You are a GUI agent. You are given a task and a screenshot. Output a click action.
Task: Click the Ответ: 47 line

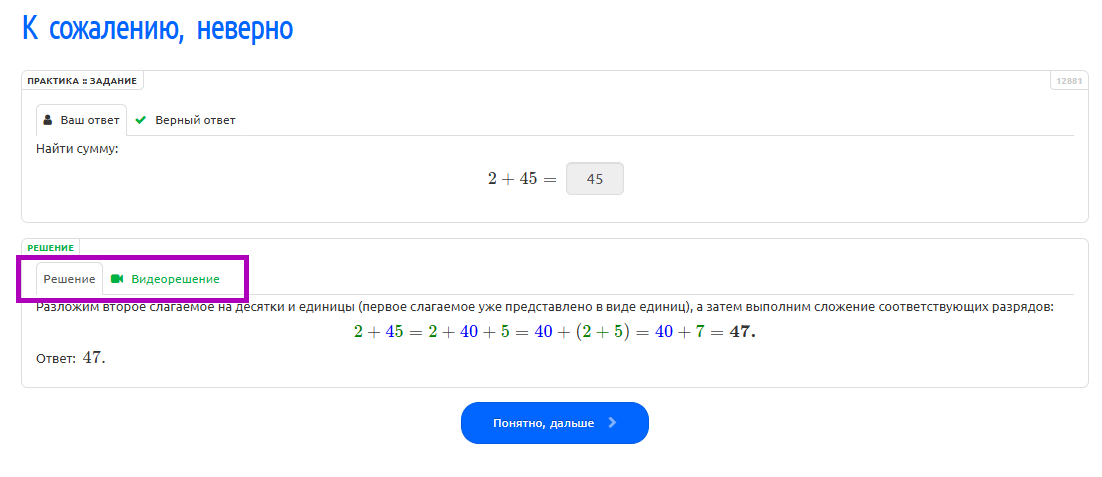[x=71, y=358]
